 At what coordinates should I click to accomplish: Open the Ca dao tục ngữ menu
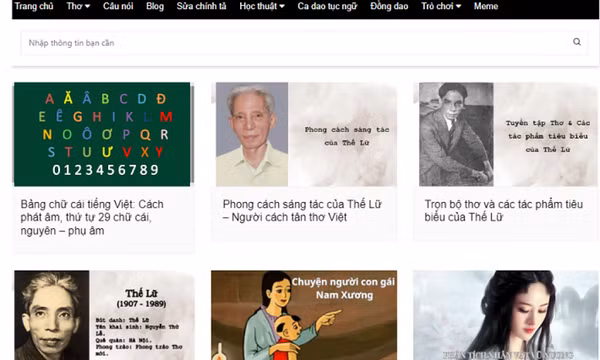point(327,6)
